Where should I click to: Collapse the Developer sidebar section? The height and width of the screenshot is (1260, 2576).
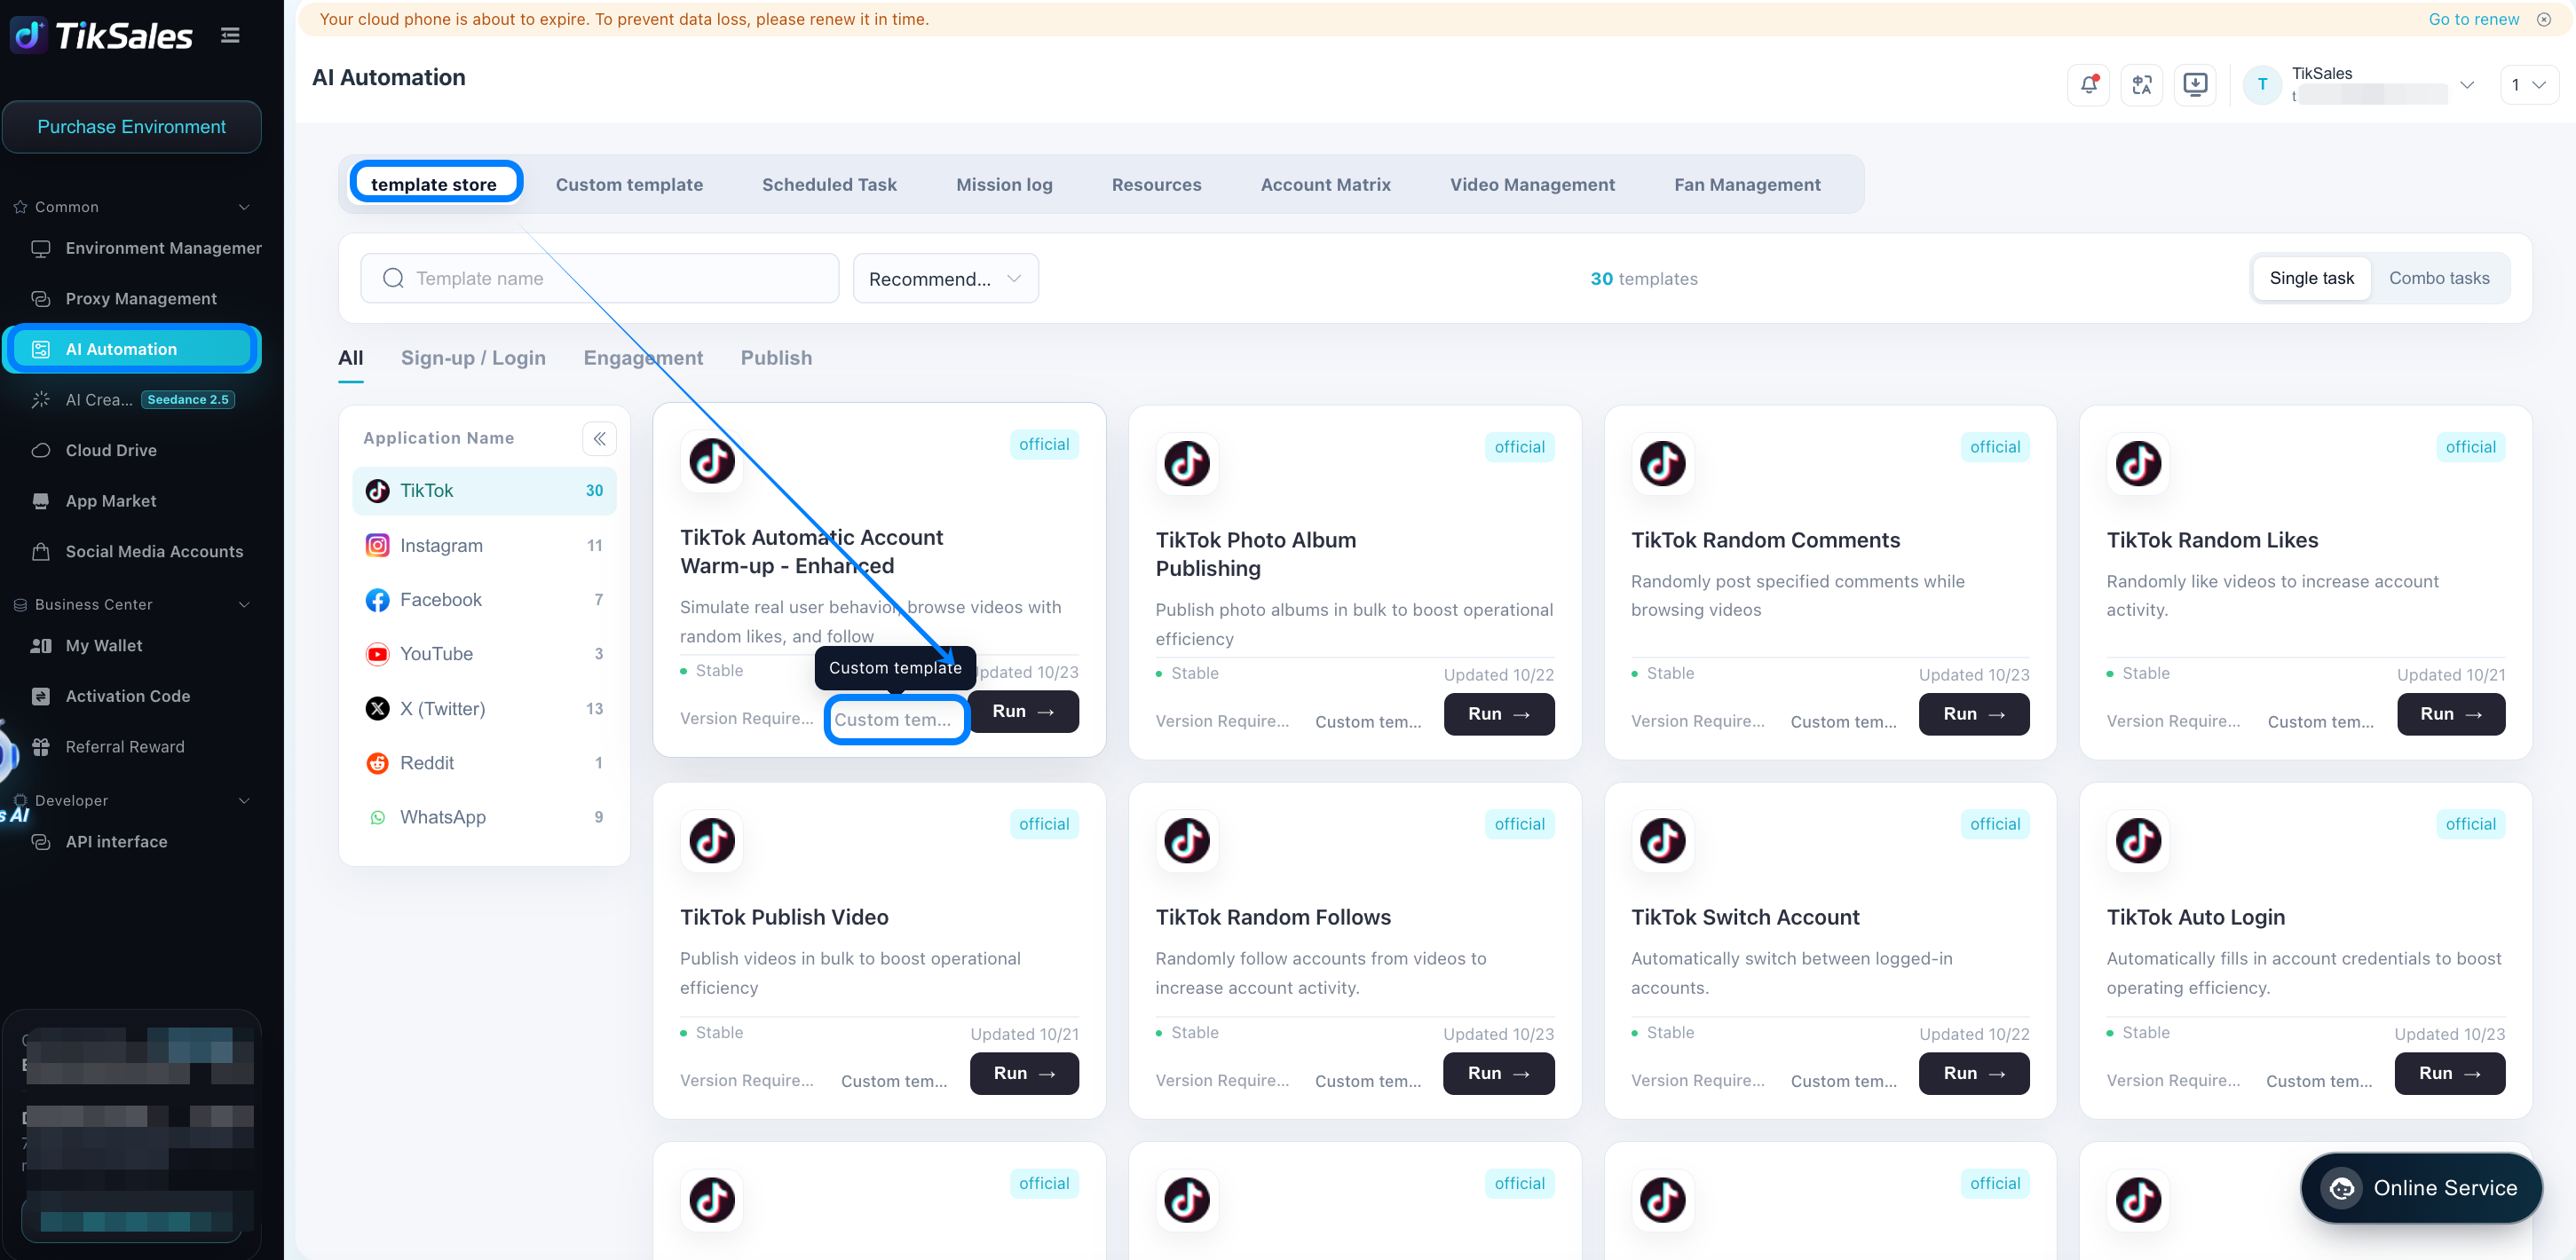click(132, 801)
